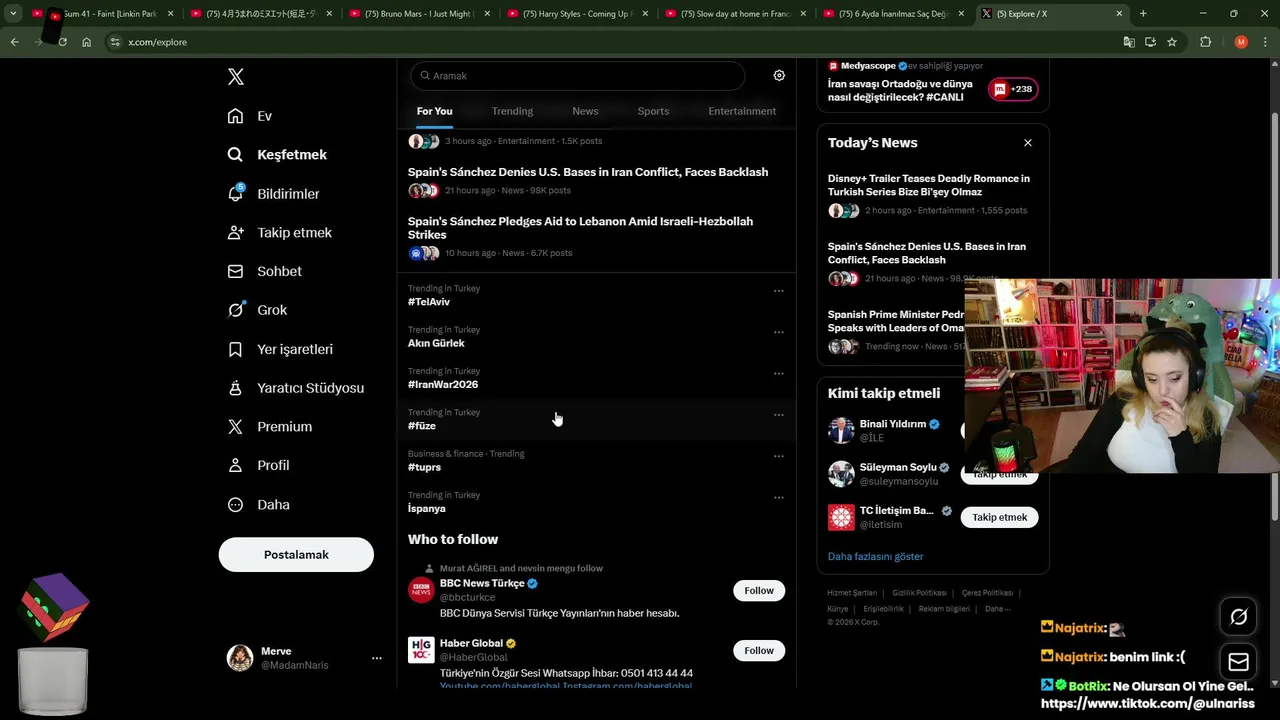The width and height of the screenshot is (1280, 720).
Task: Click browser back arrow
Action: coord(14,42)
